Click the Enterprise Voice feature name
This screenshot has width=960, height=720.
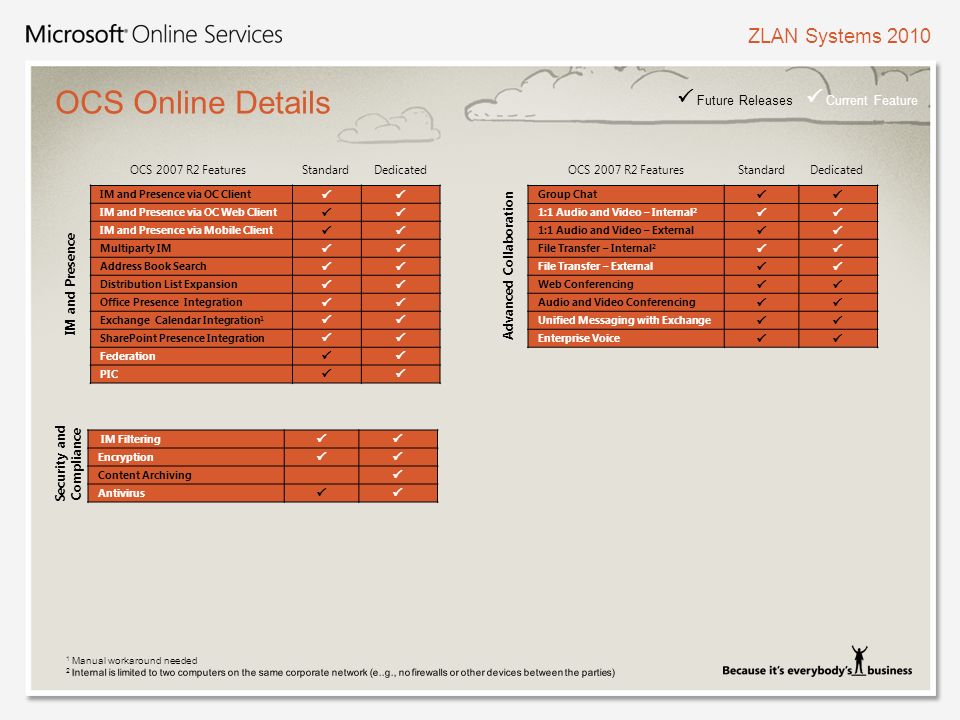(579, 338)
